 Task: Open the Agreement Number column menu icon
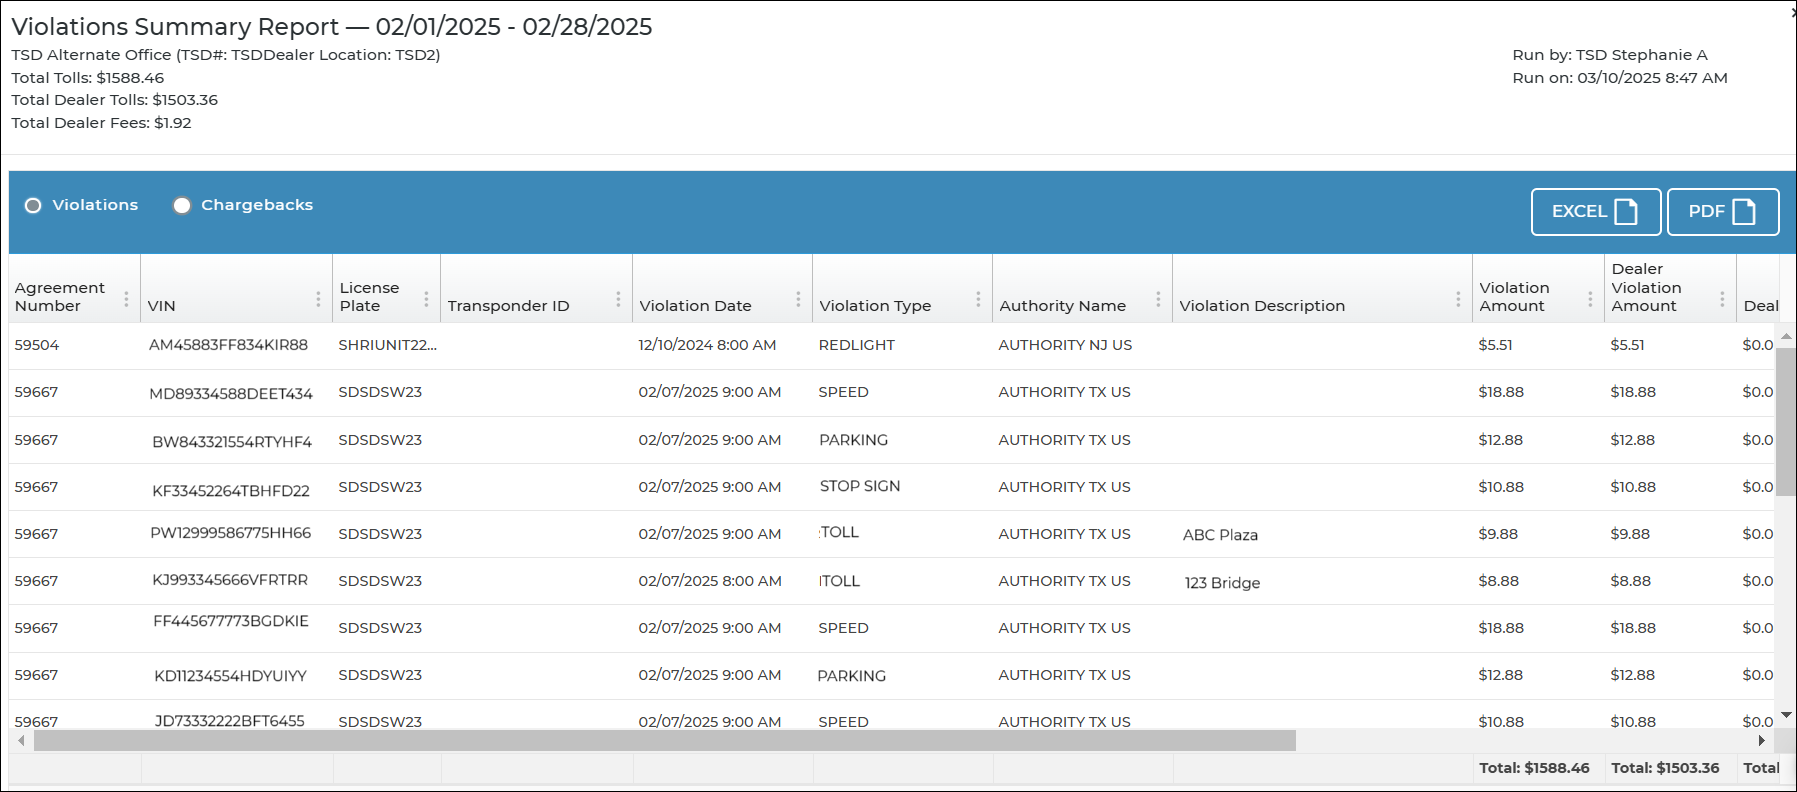[x=126, y=299]
